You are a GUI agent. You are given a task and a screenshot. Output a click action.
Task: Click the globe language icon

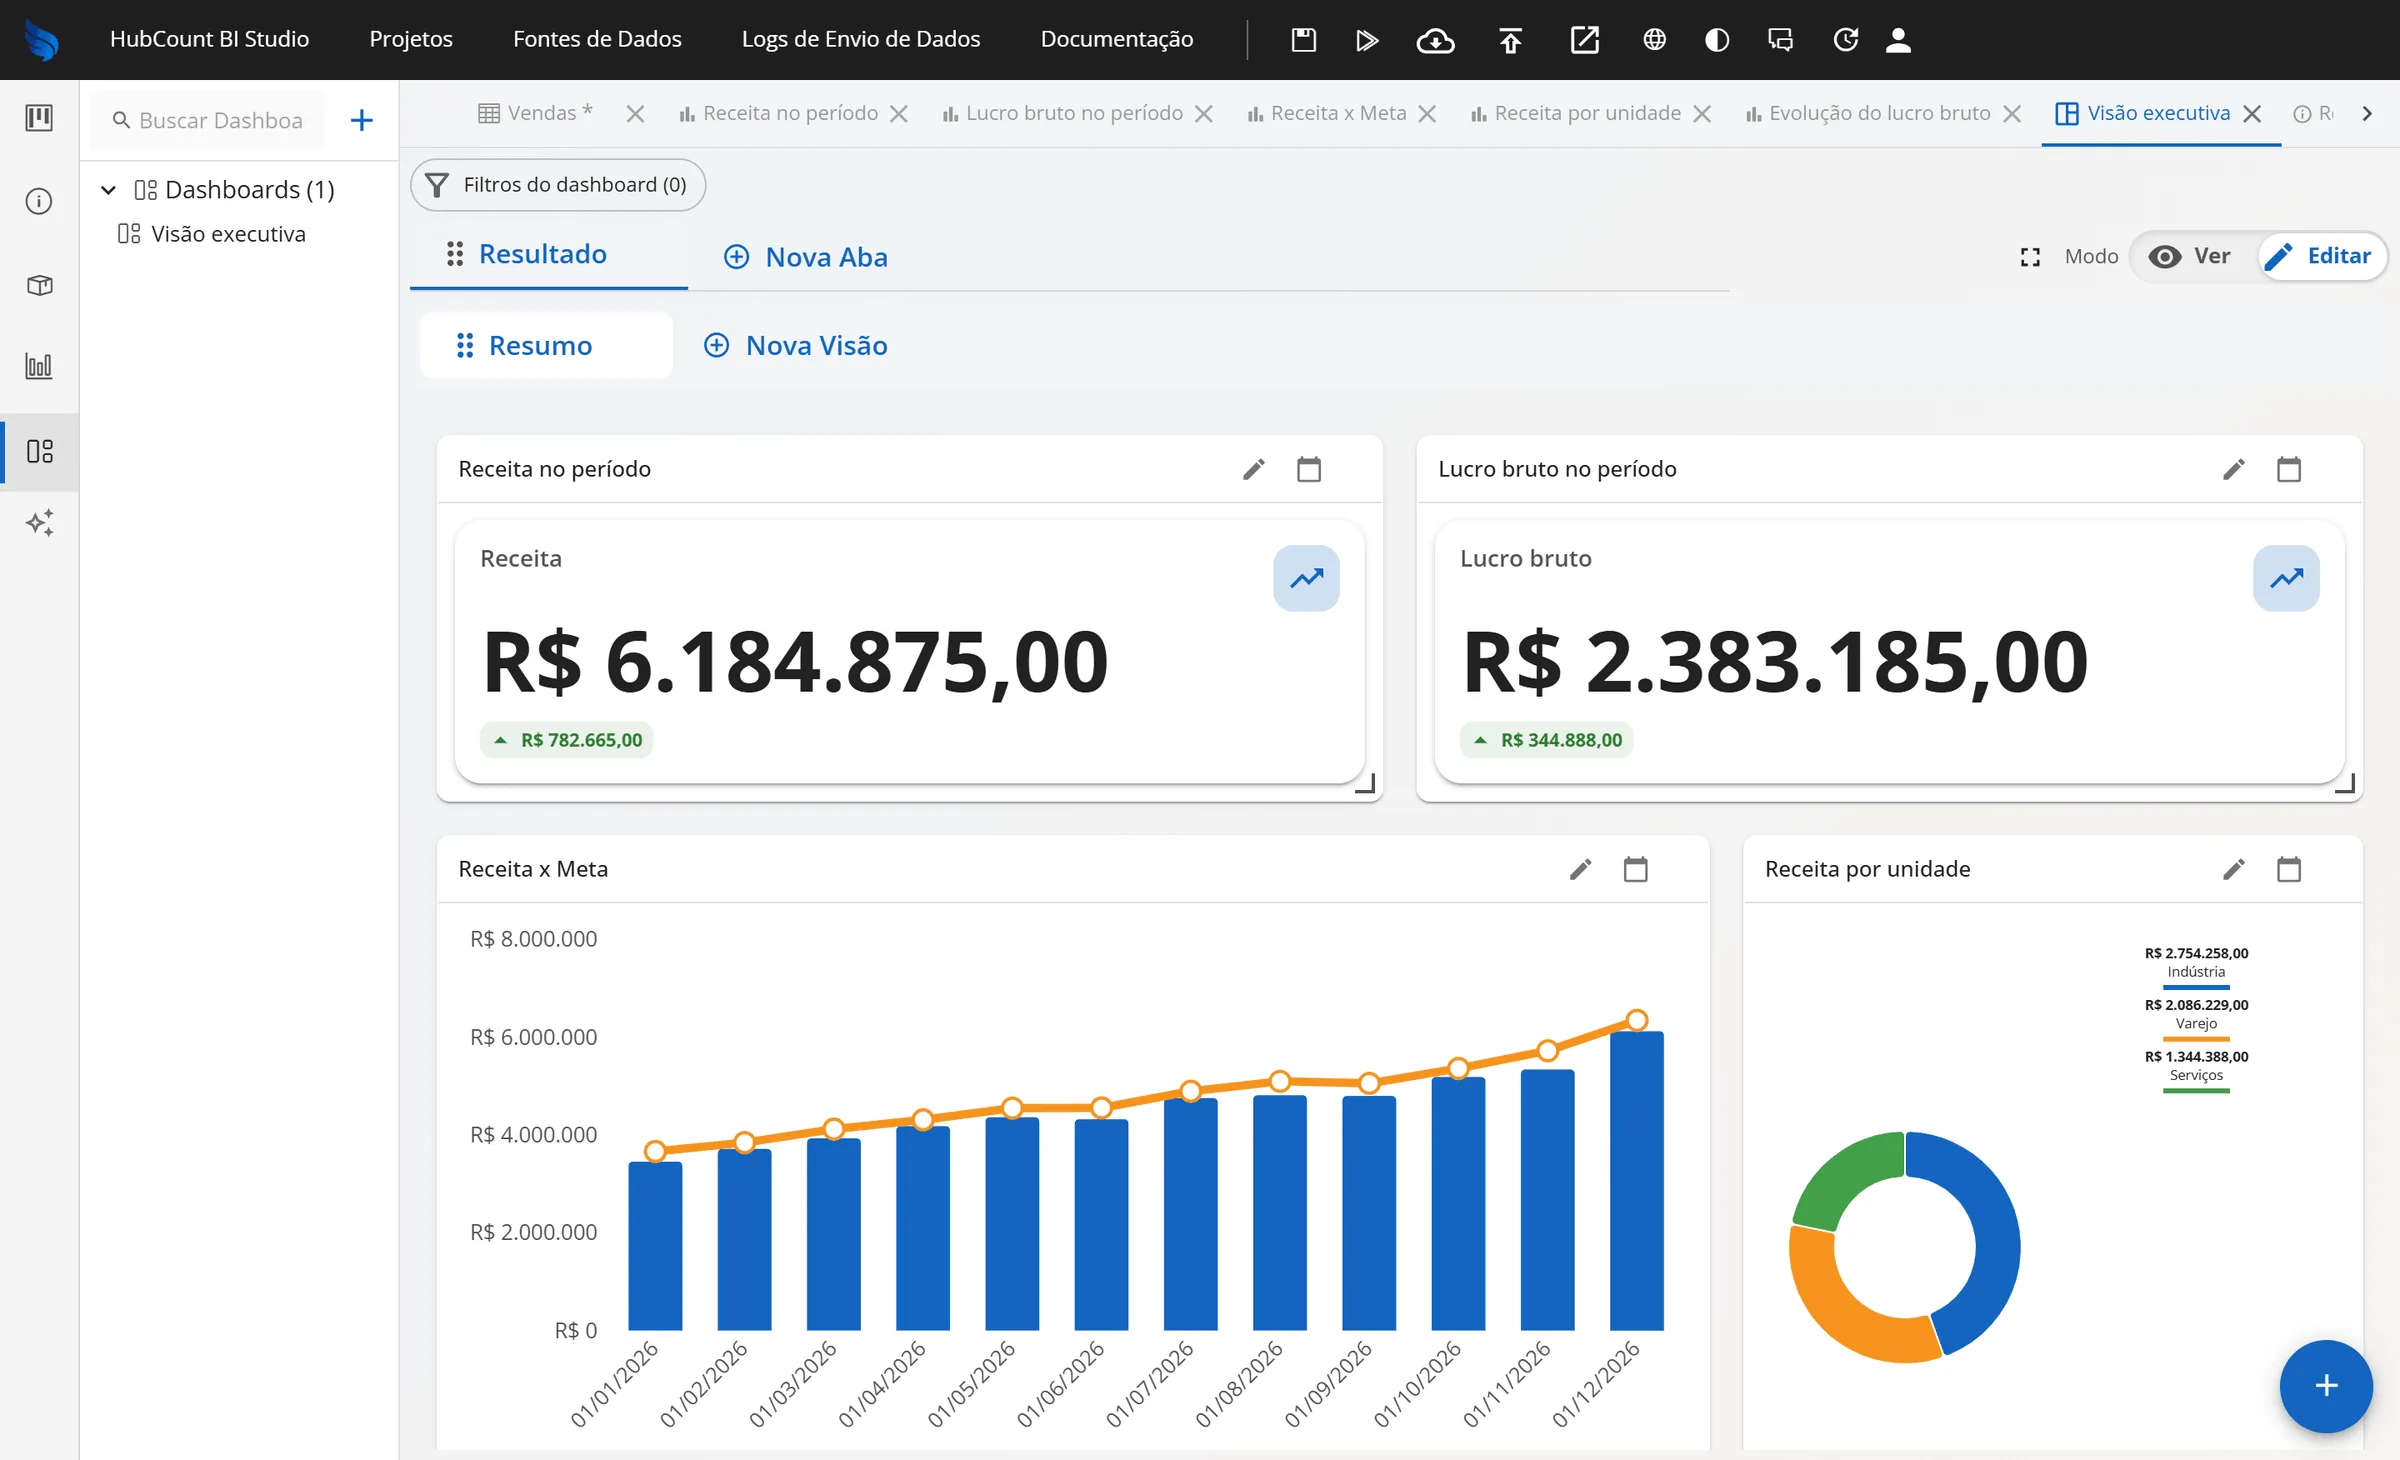click(1654, 39)
